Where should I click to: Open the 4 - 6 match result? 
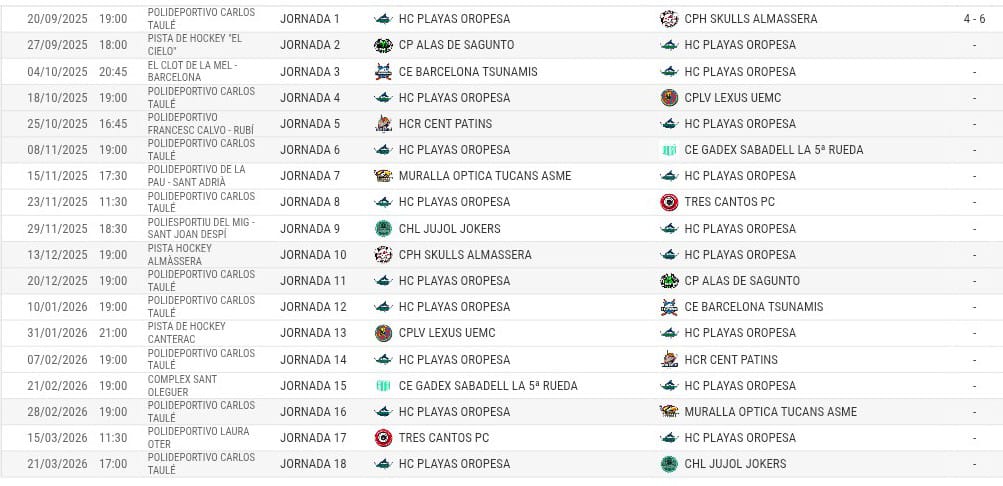pyautogui.click(x=974, y=19)
